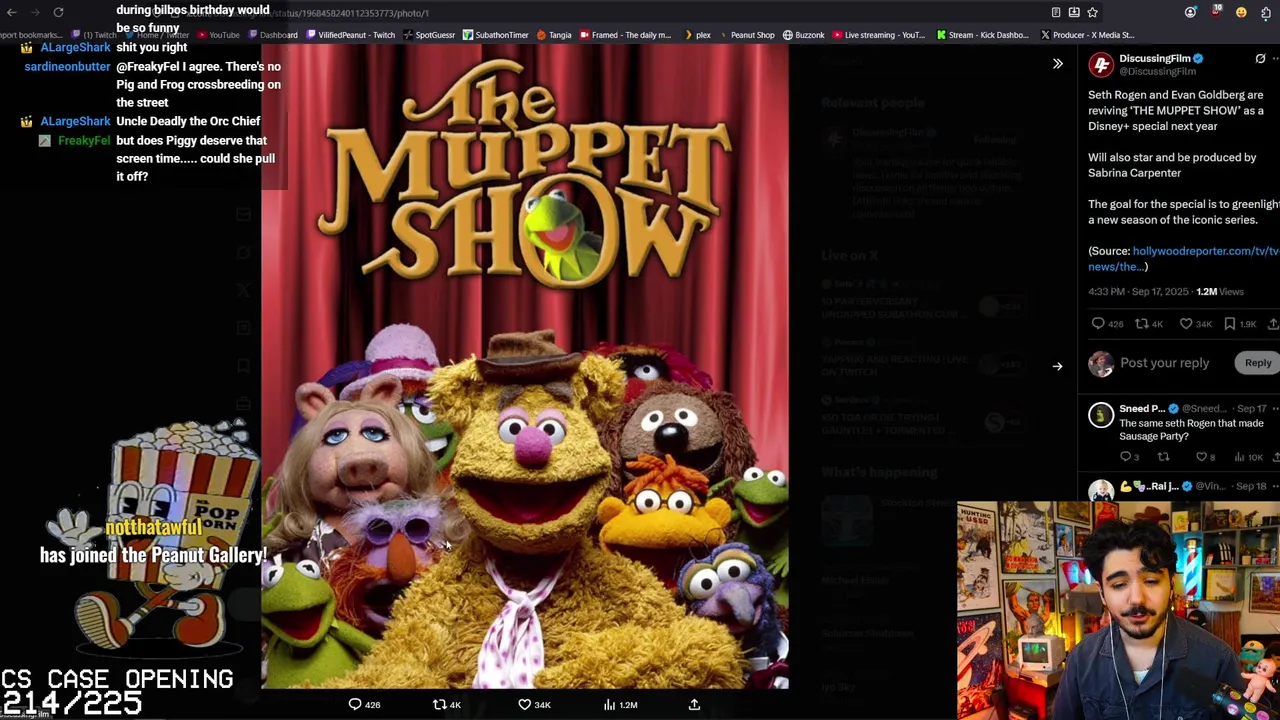Install app icon in address bar
The width and height of the screenshot is (1280, 720).
(1074, 12)
